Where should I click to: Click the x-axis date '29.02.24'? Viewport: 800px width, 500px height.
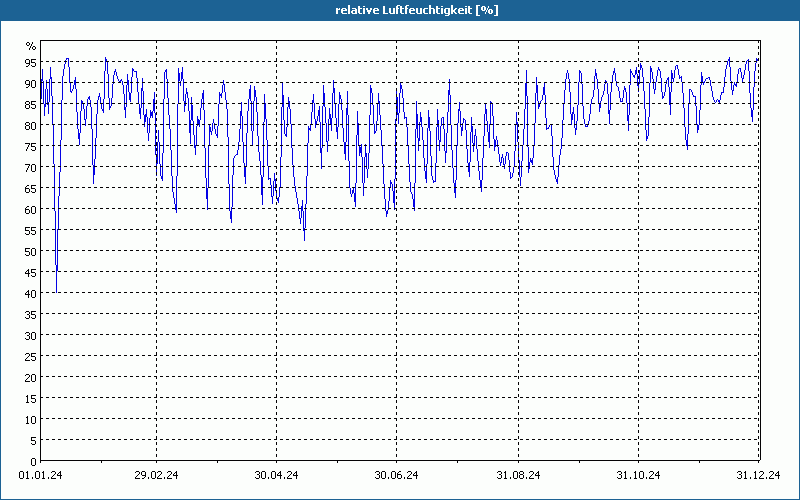156,475
